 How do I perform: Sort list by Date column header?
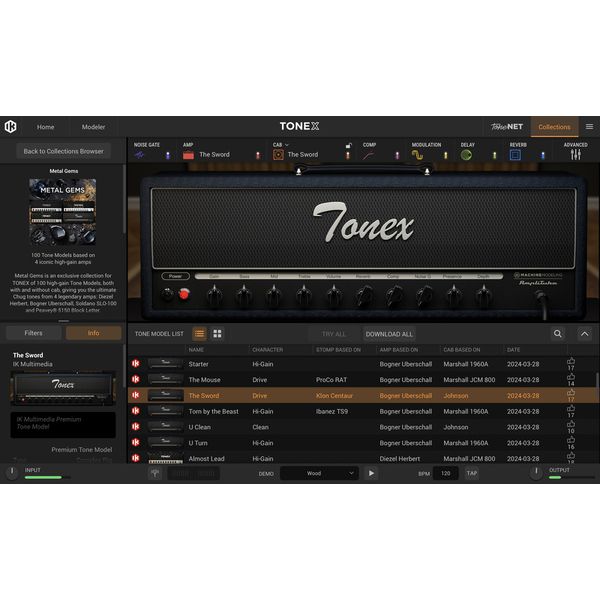[x=514, y=350]
